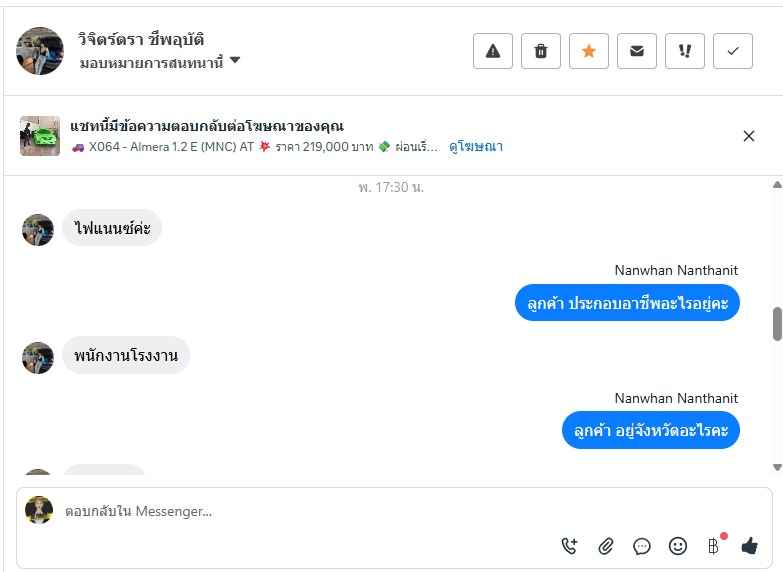Click the chat scrollbar up arrow

[x=777, y=185]
